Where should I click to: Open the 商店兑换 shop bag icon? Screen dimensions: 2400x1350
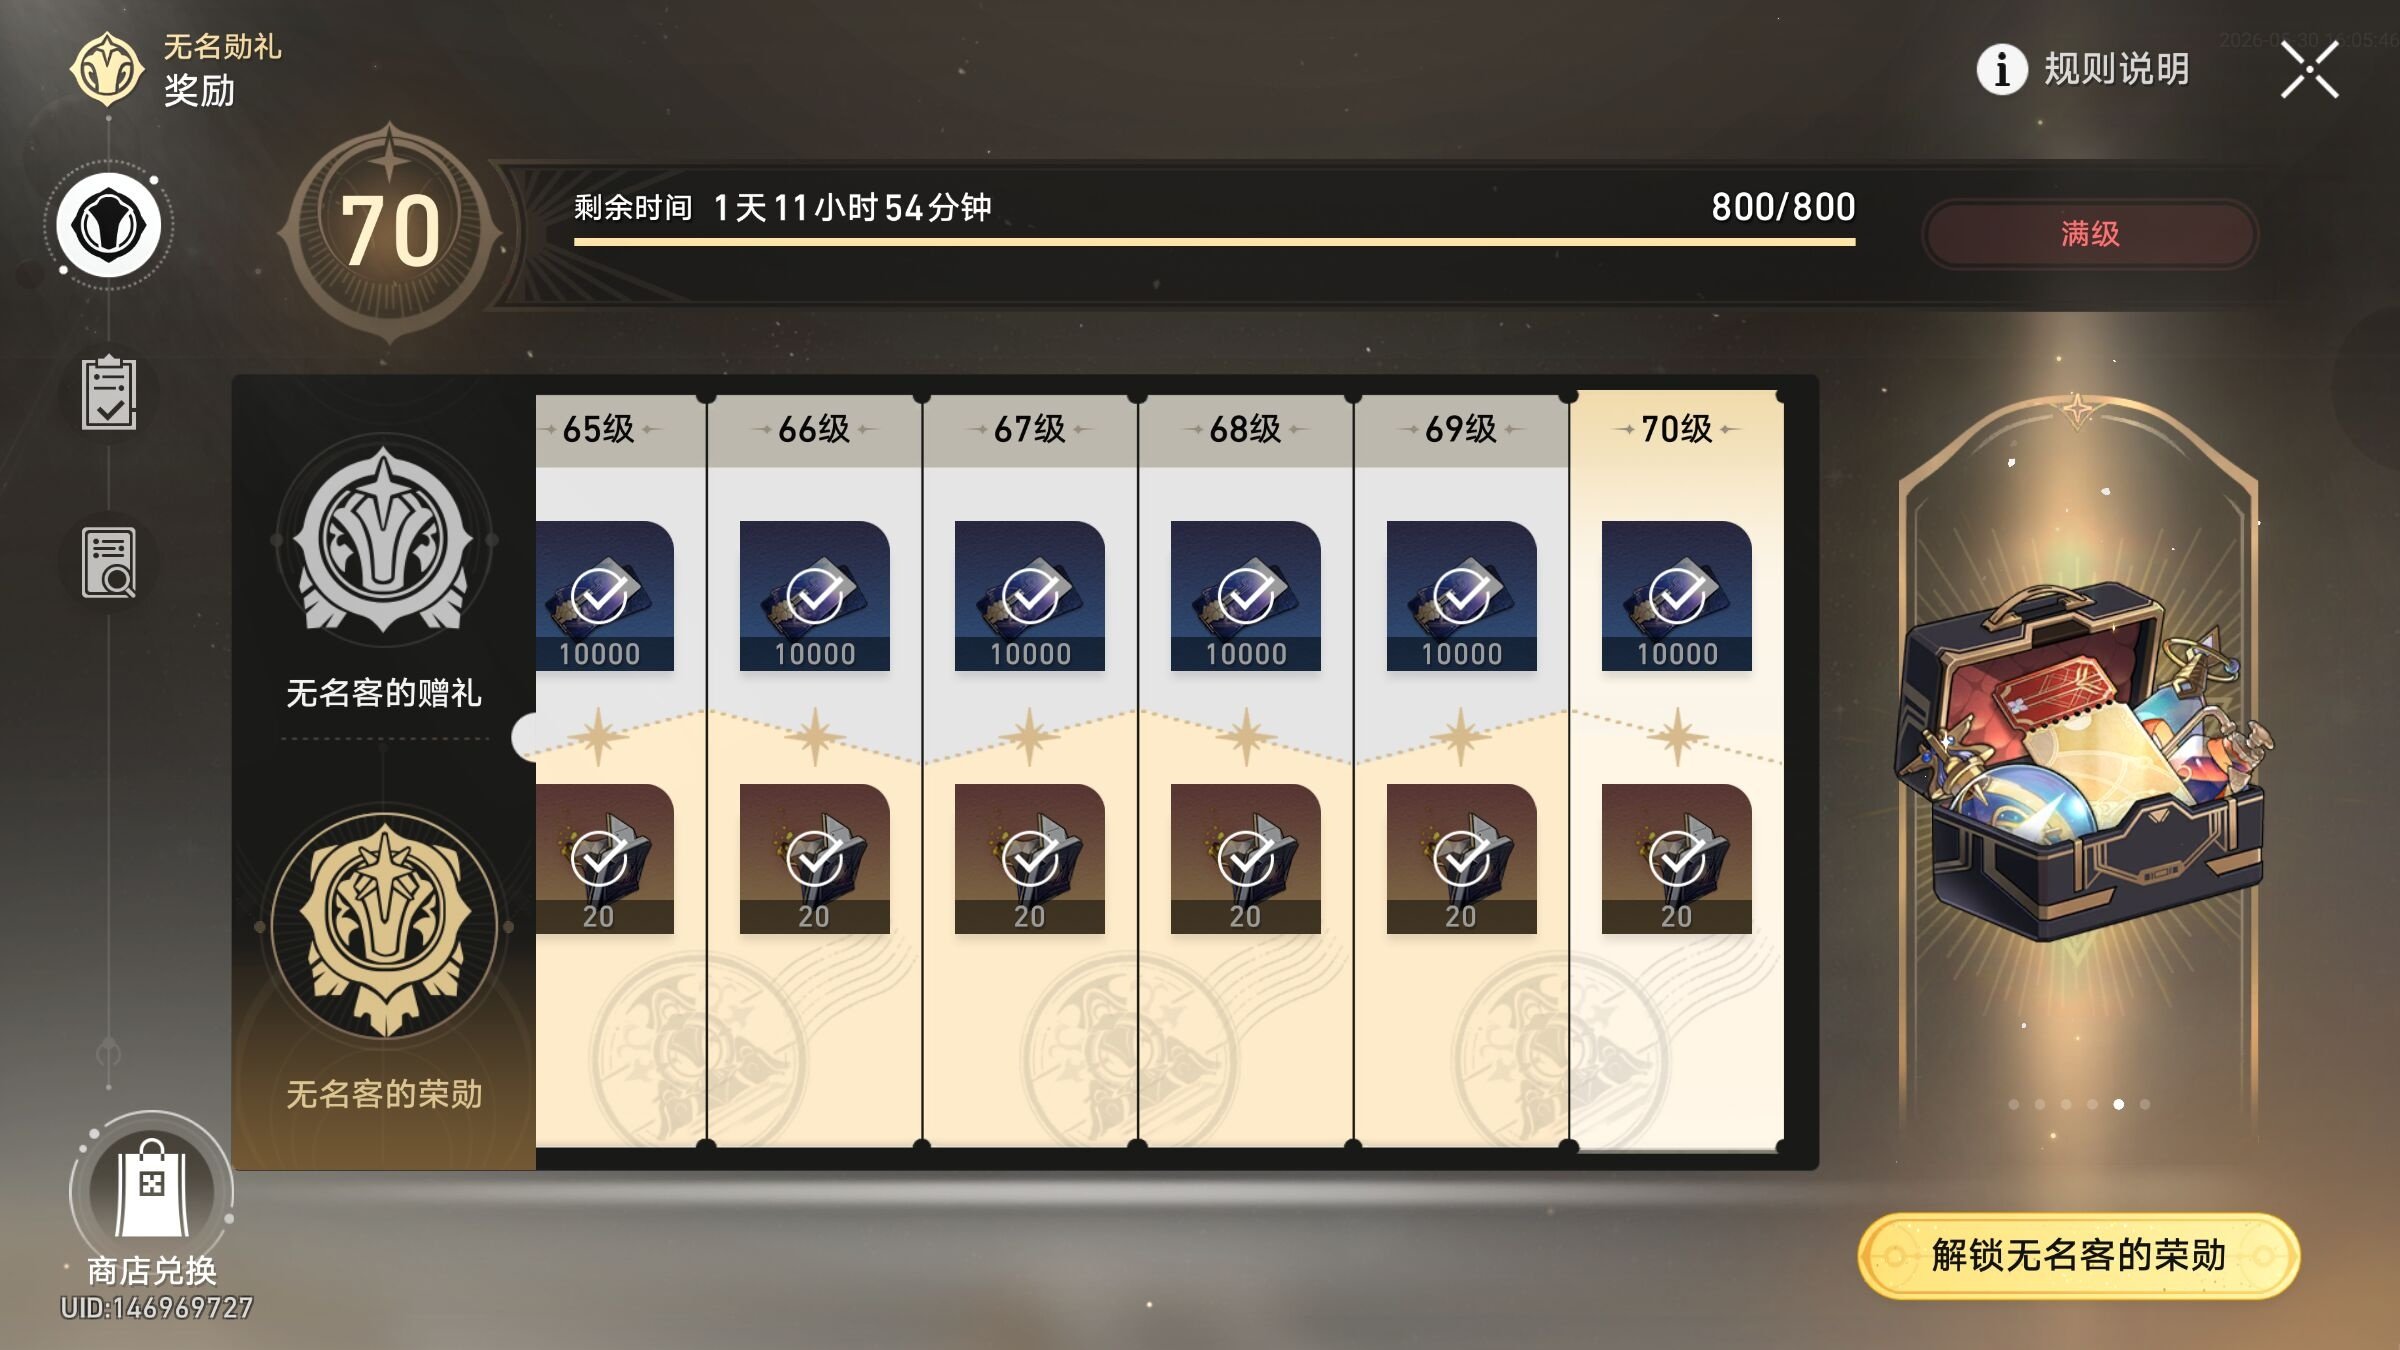(x=152, y=1190)
